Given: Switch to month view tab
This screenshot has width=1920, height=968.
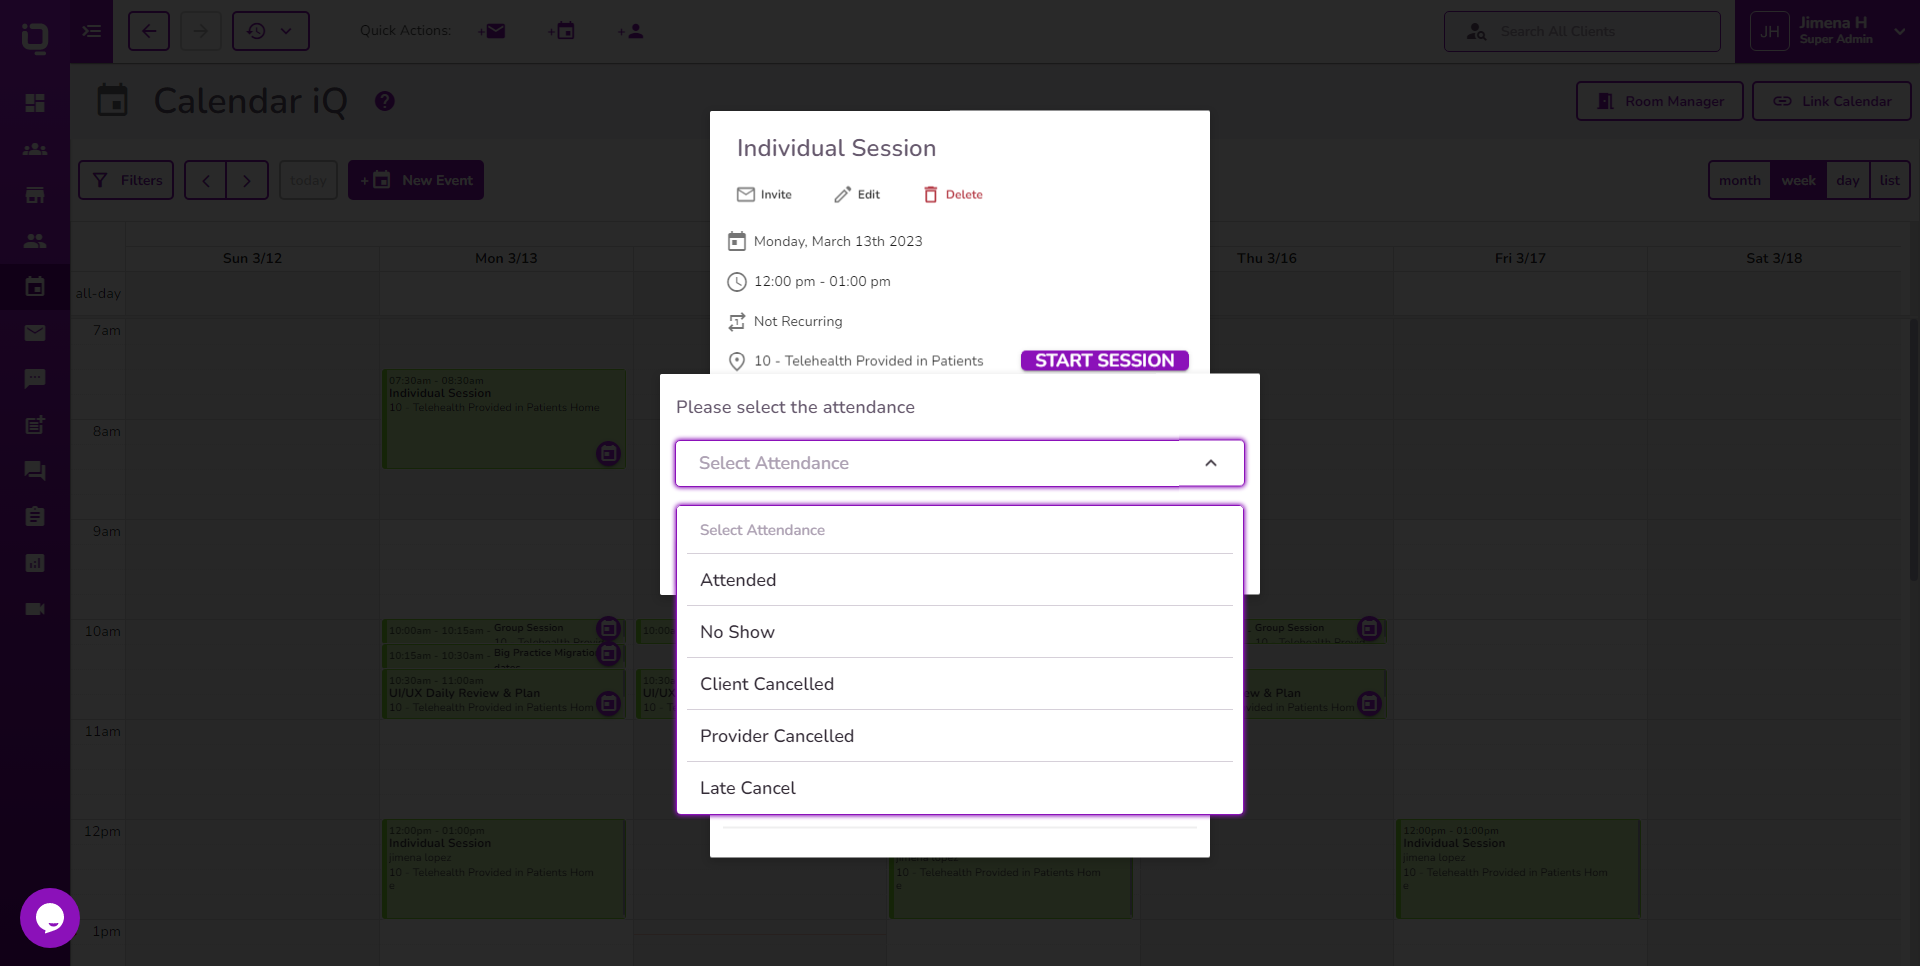Looking at the screenshot, I should coord(1740,180).
